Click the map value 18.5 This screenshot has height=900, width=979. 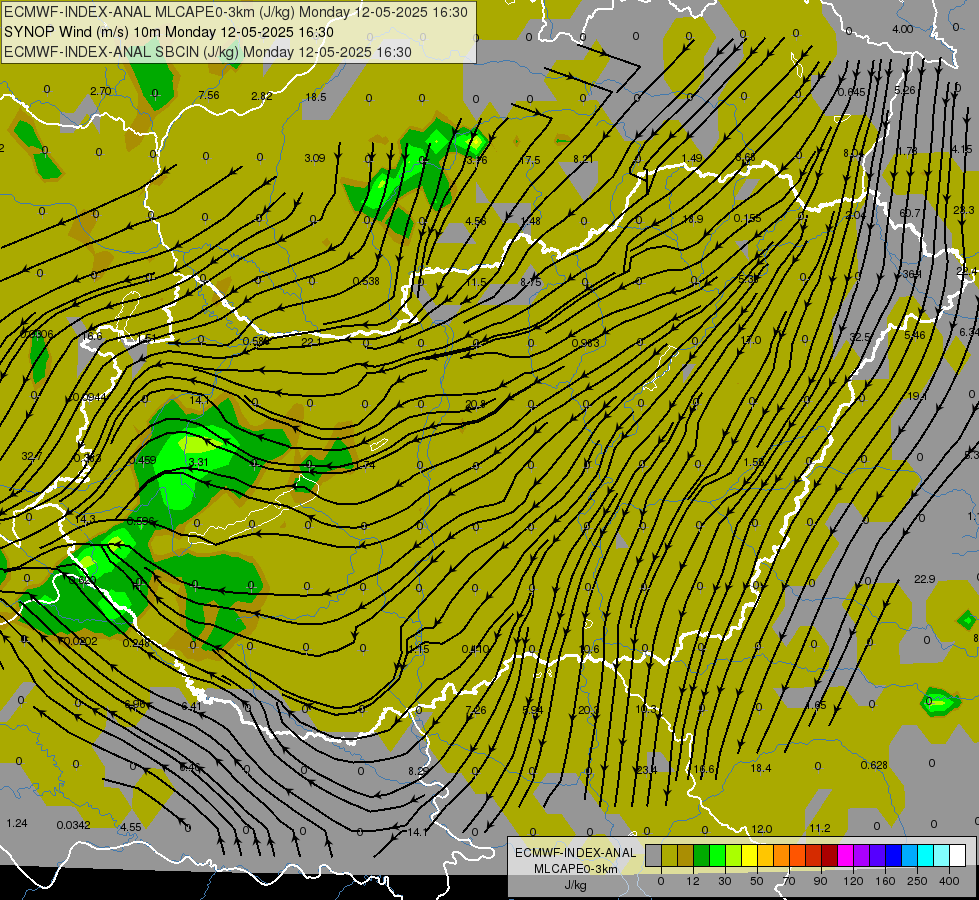[x=316, y=97]
